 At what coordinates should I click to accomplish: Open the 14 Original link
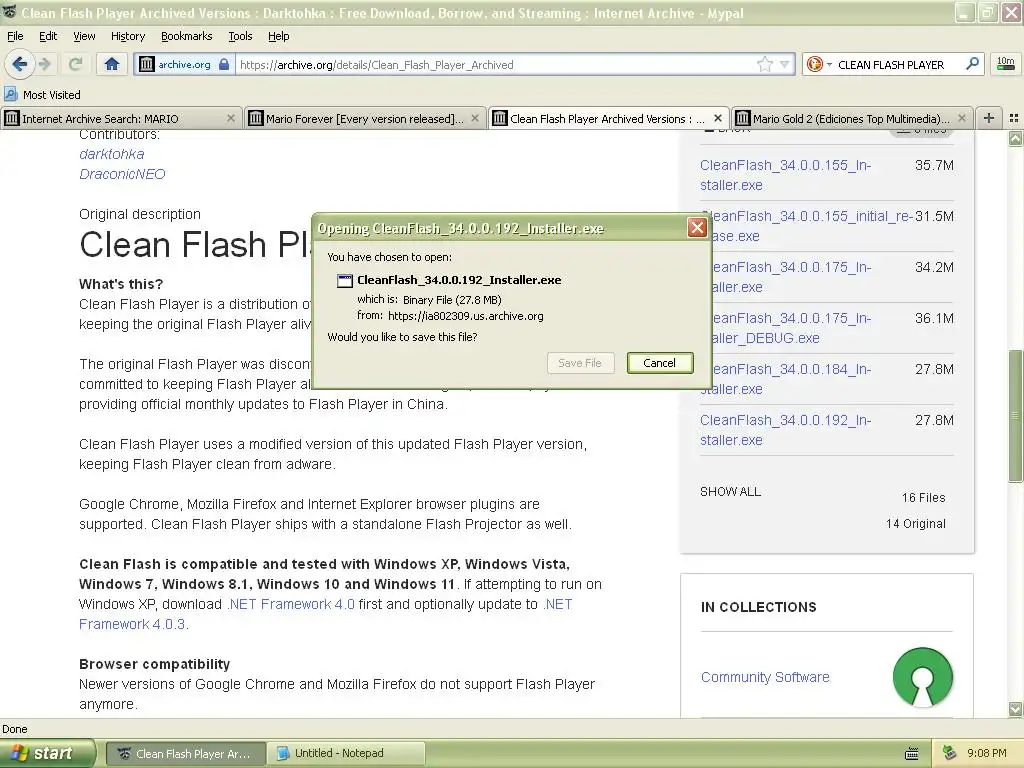tap(916, 524)
